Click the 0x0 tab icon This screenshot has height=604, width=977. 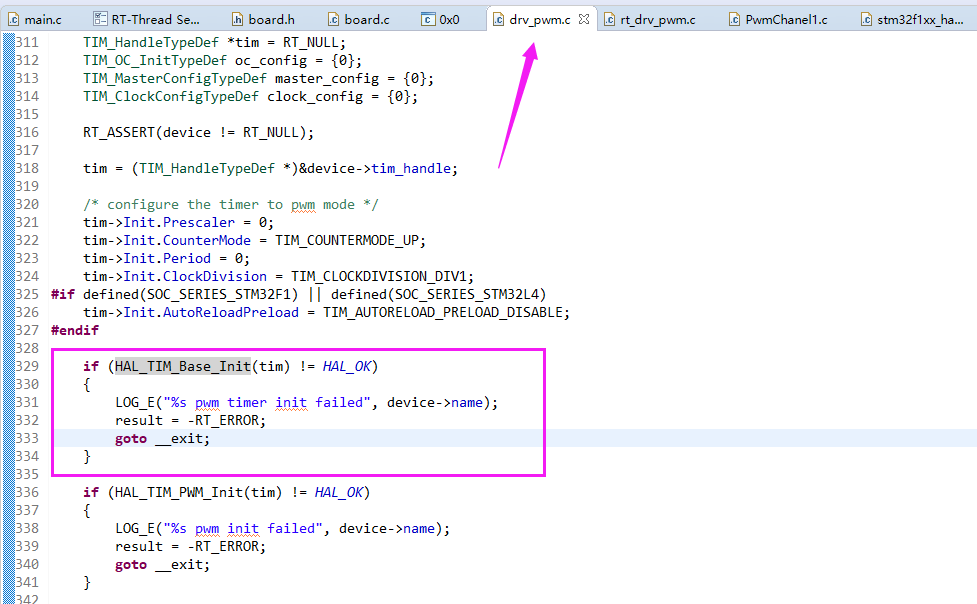428,19
